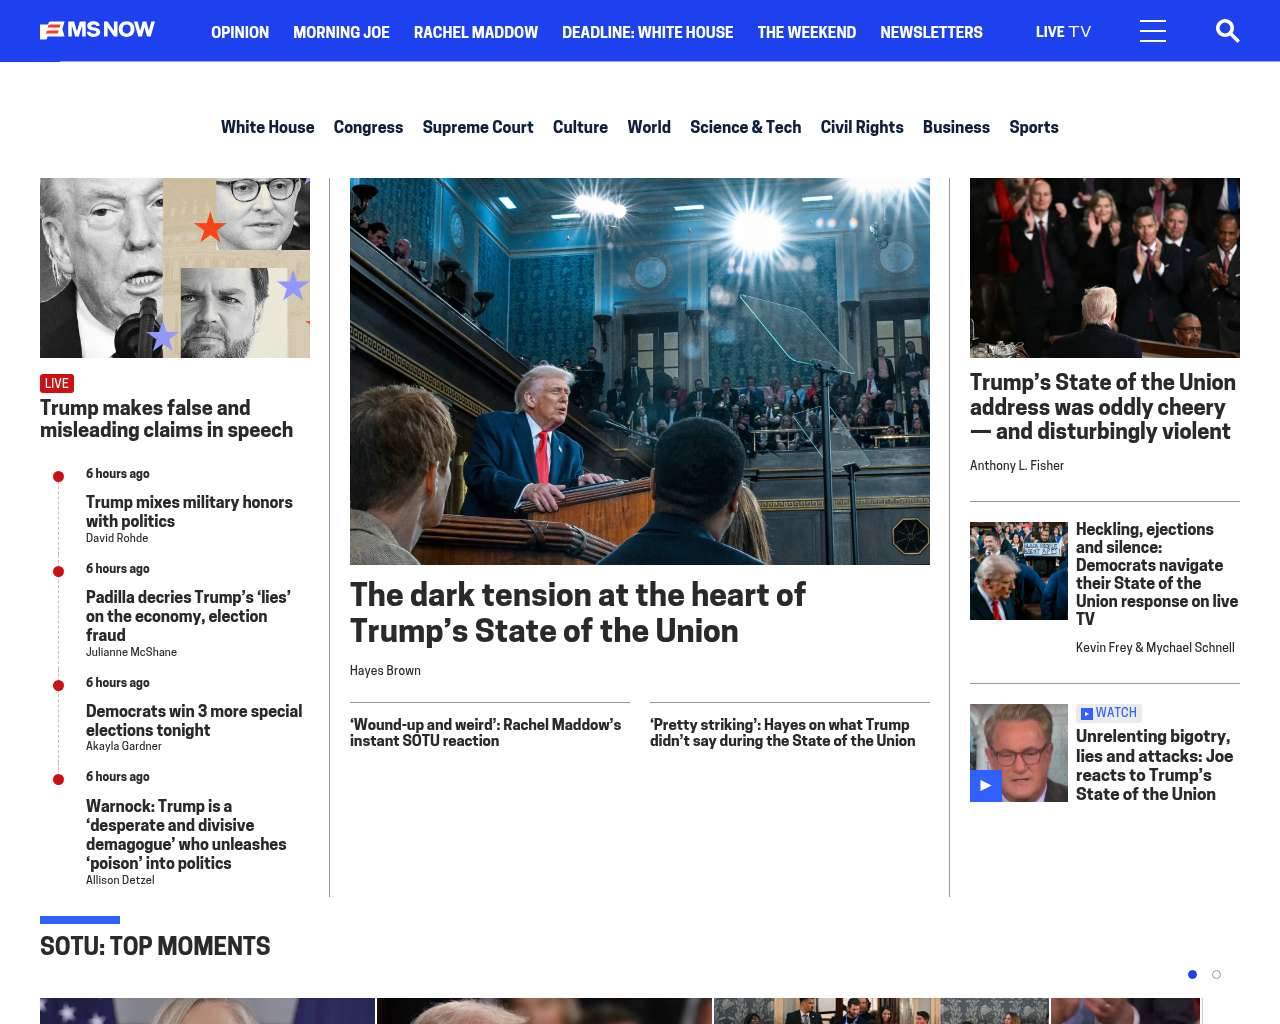Click the hexagon icon on main photo
Image resolution: width=1280 pixels, height=1024 pixels.
(910, 536)
